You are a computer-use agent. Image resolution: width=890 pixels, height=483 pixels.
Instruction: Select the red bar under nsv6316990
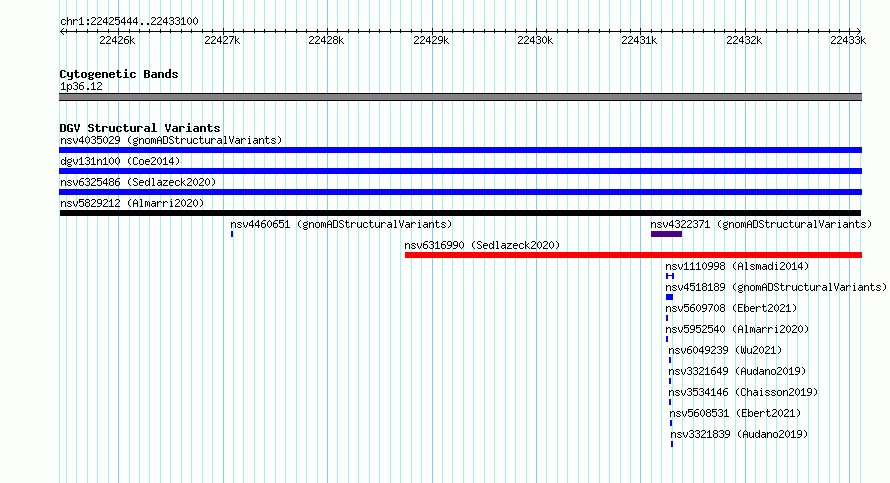(633, 255)
